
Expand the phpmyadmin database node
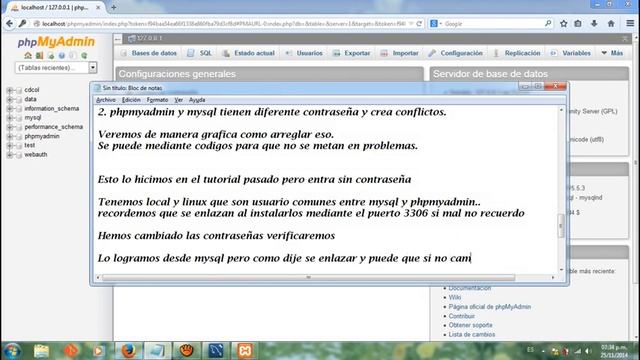click(10, 136)
